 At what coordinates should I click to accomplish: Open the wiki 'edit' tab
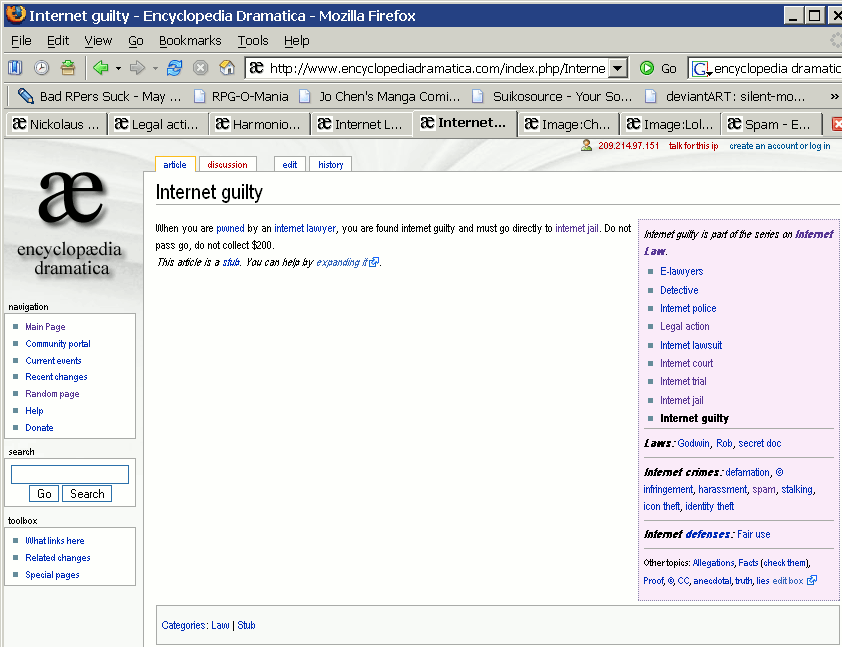coord(289,165)
